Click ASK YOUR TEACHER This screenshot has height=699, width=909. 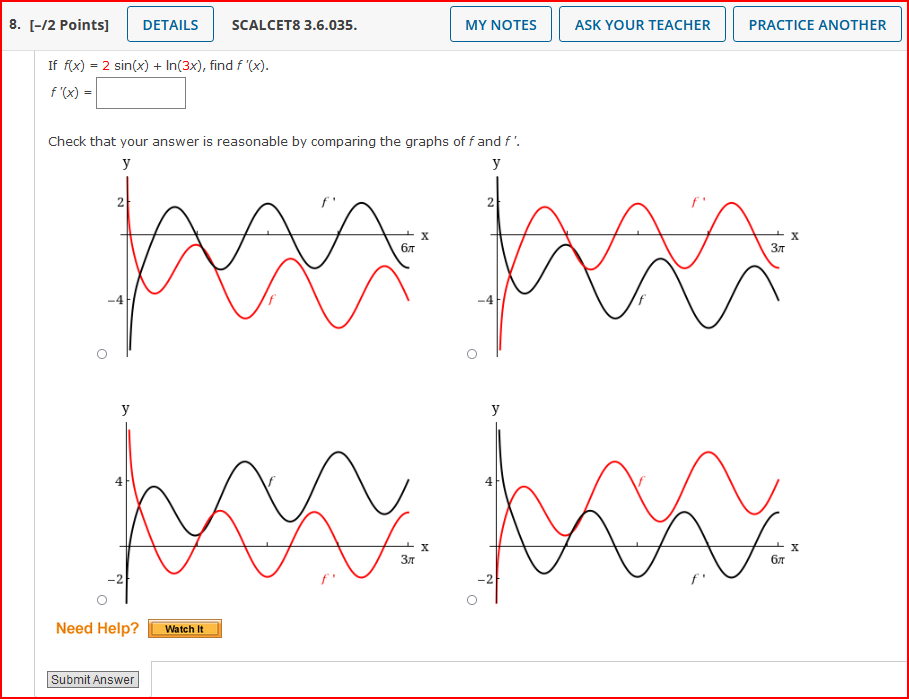(642, 24)
